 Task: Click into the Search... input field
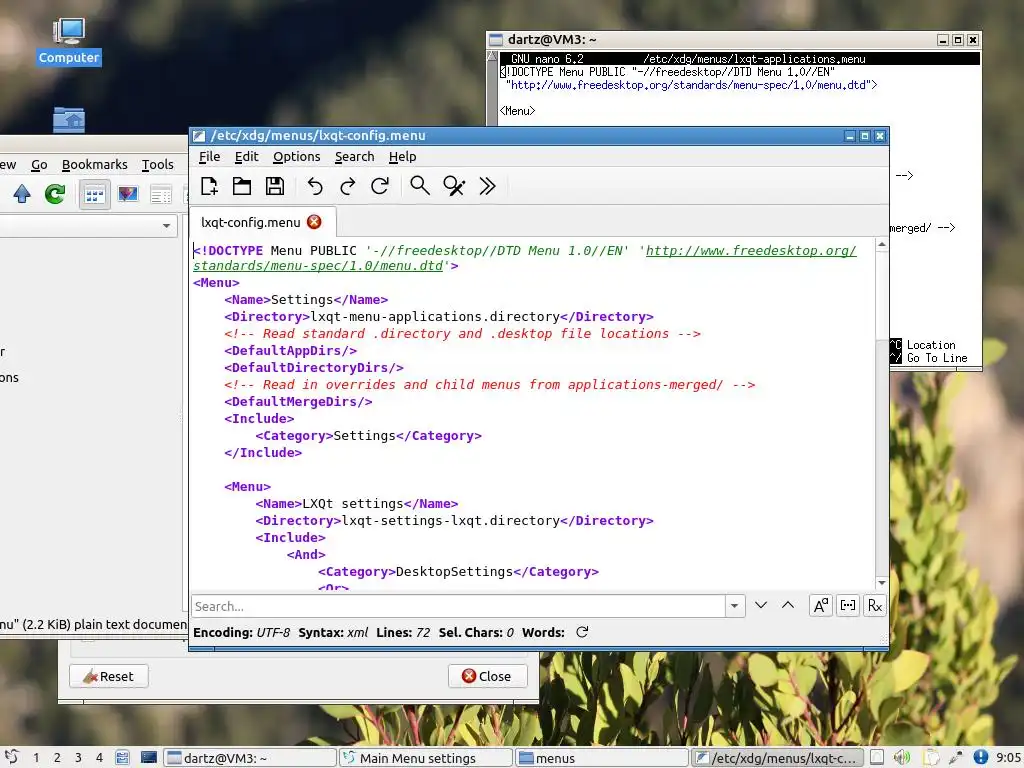458,606
